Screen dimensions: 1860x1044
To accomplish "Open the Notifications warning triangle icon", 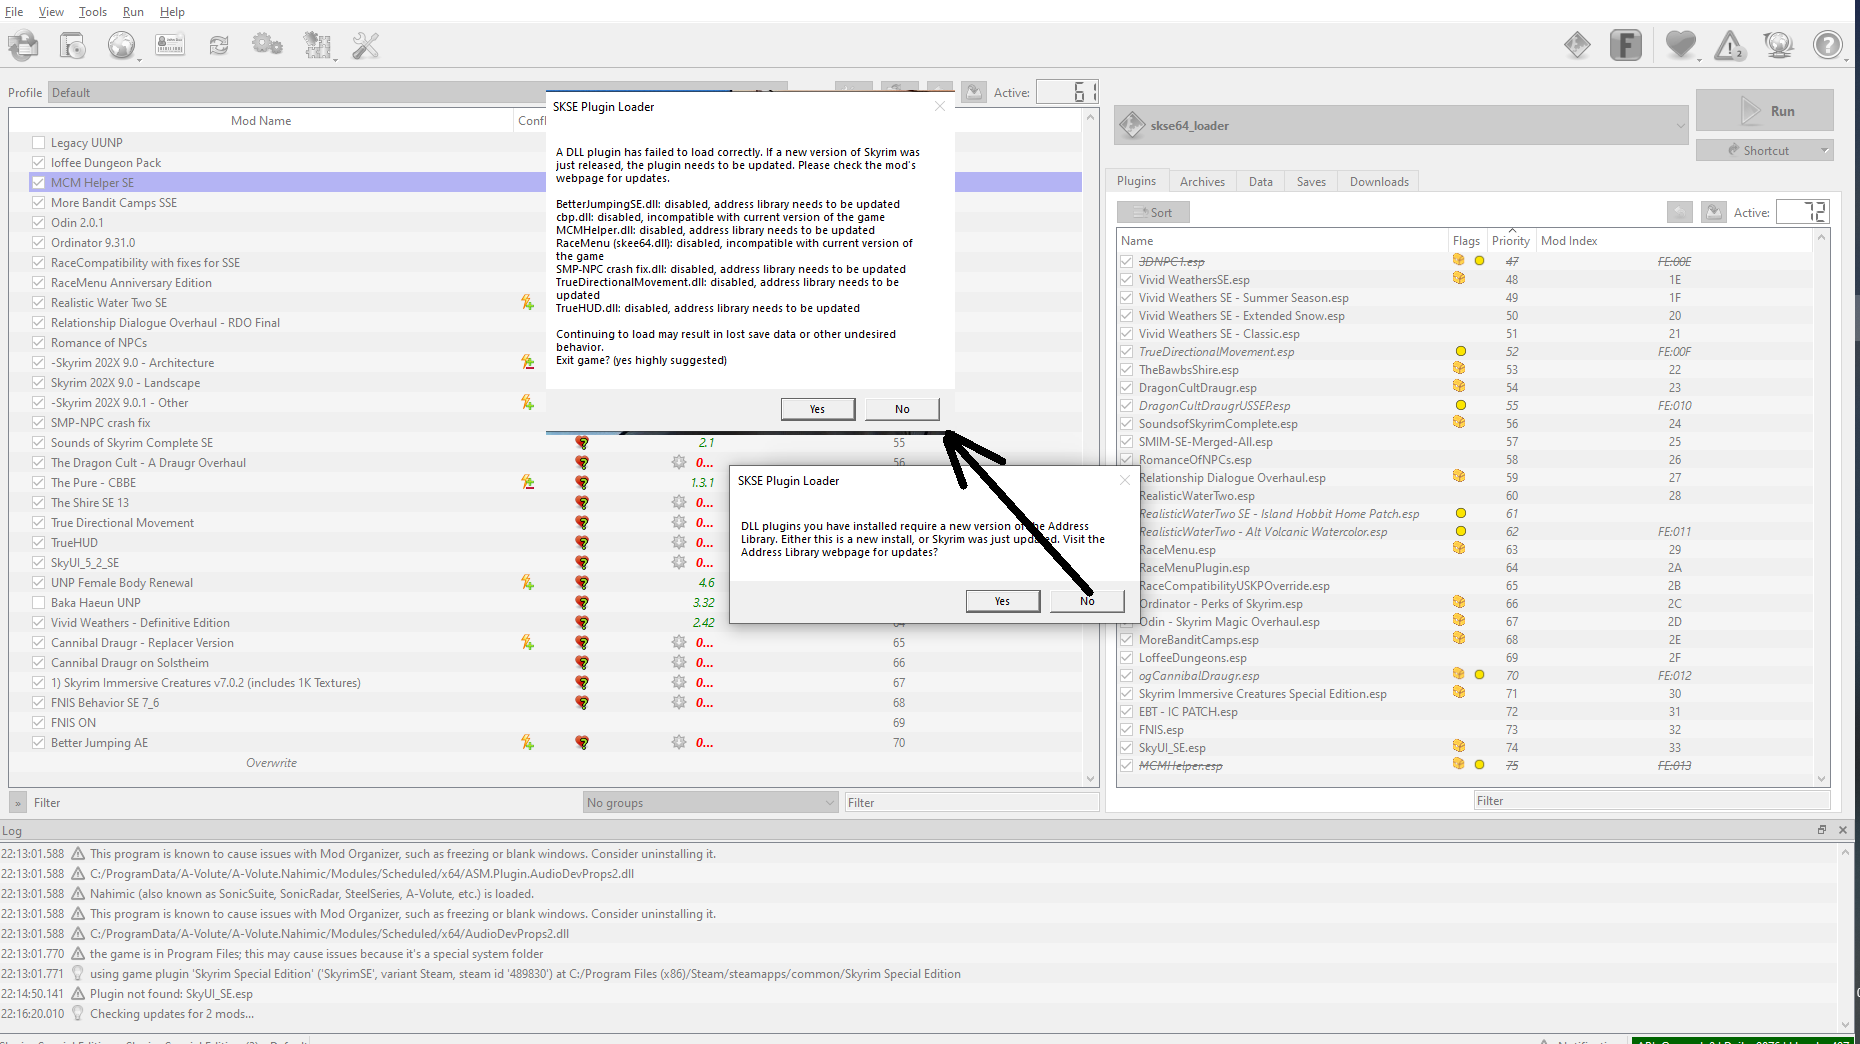I will (x=1730, y=45).
